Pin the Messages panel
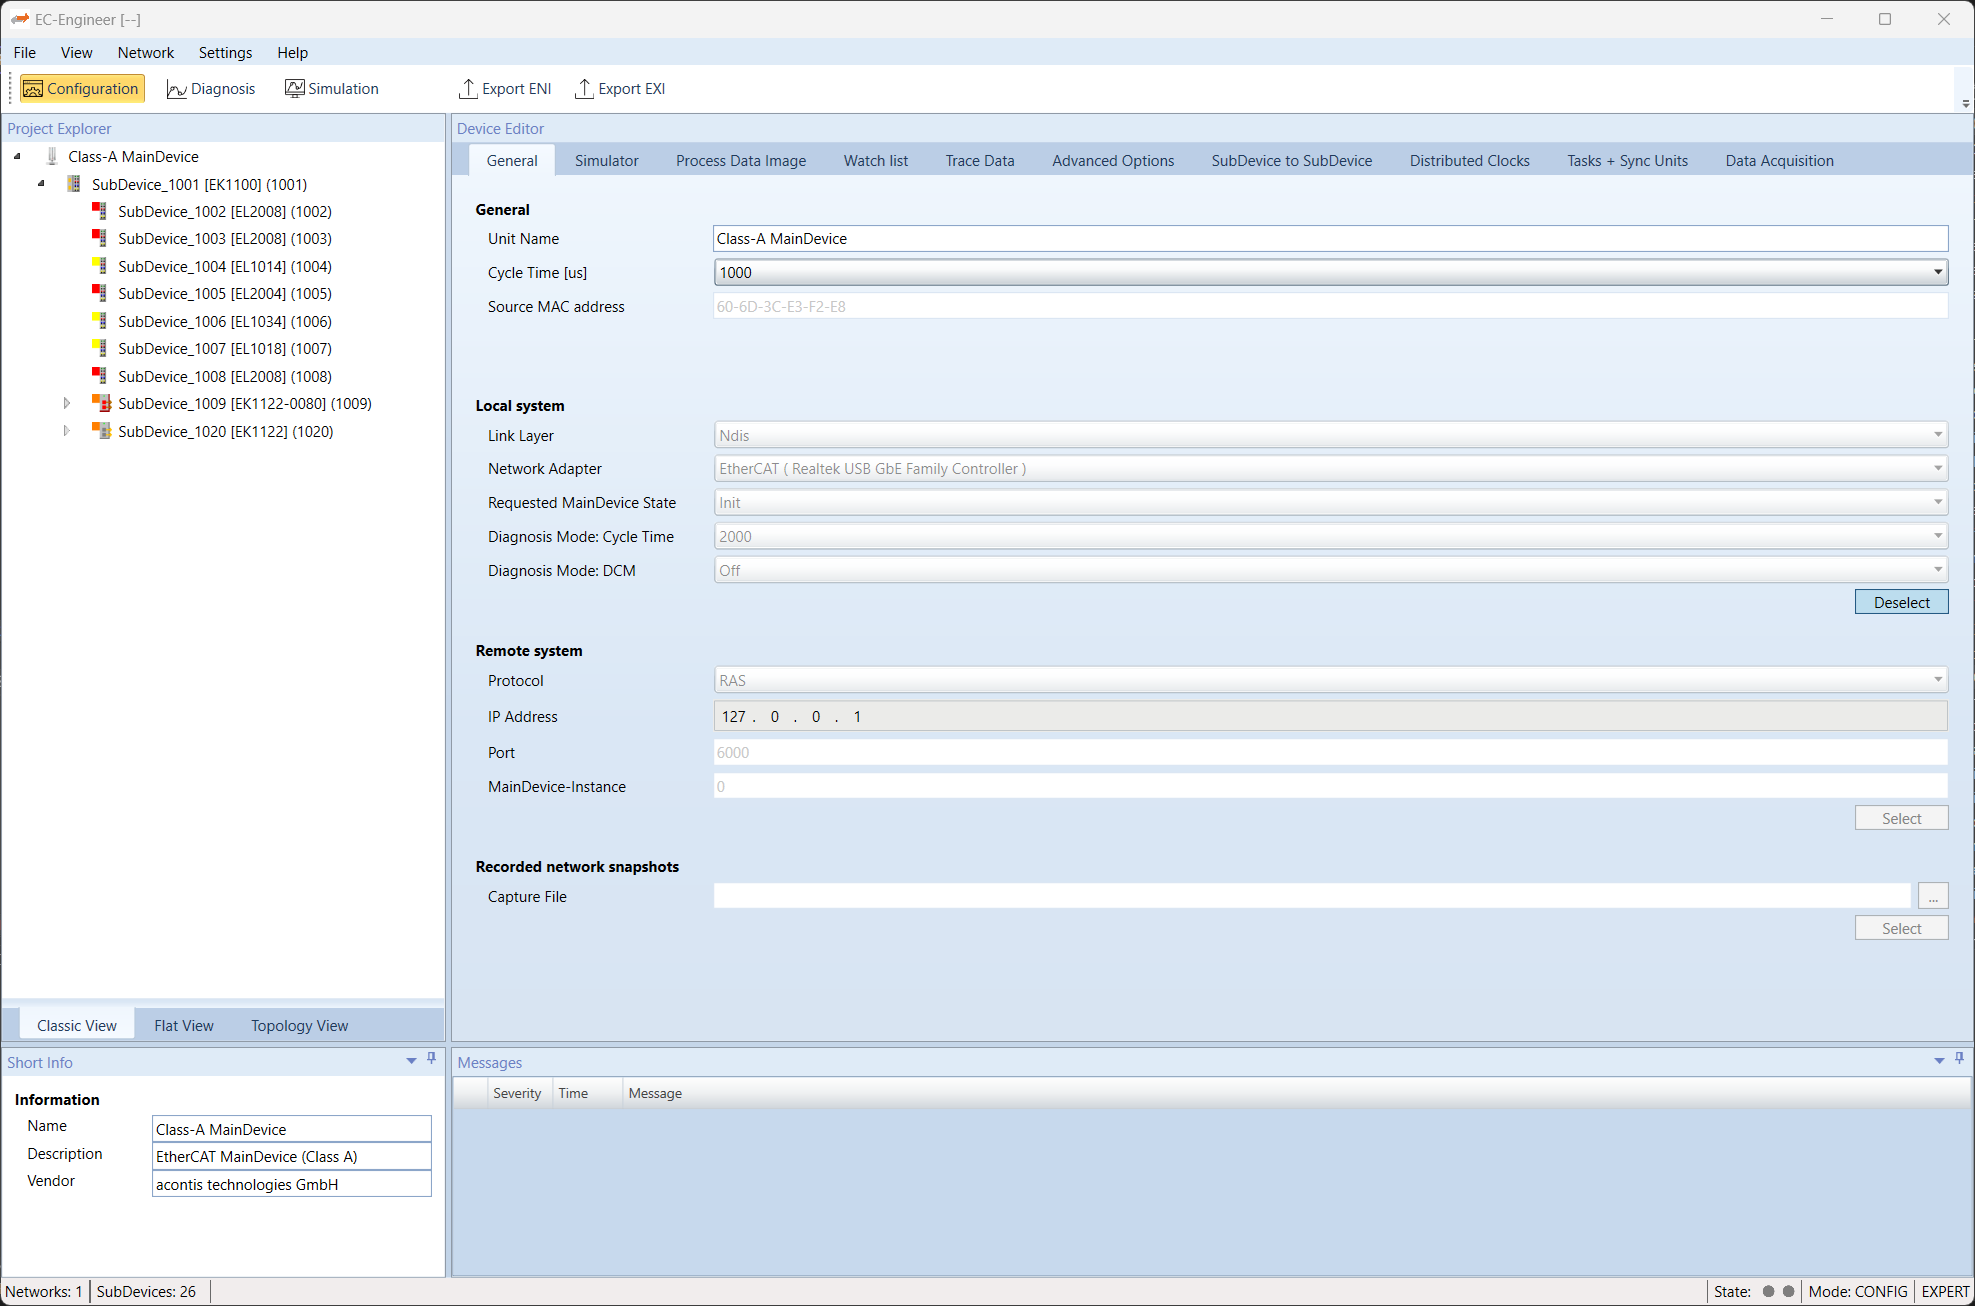This screenshot has height=1306, width=1975. [1959, 1058]
